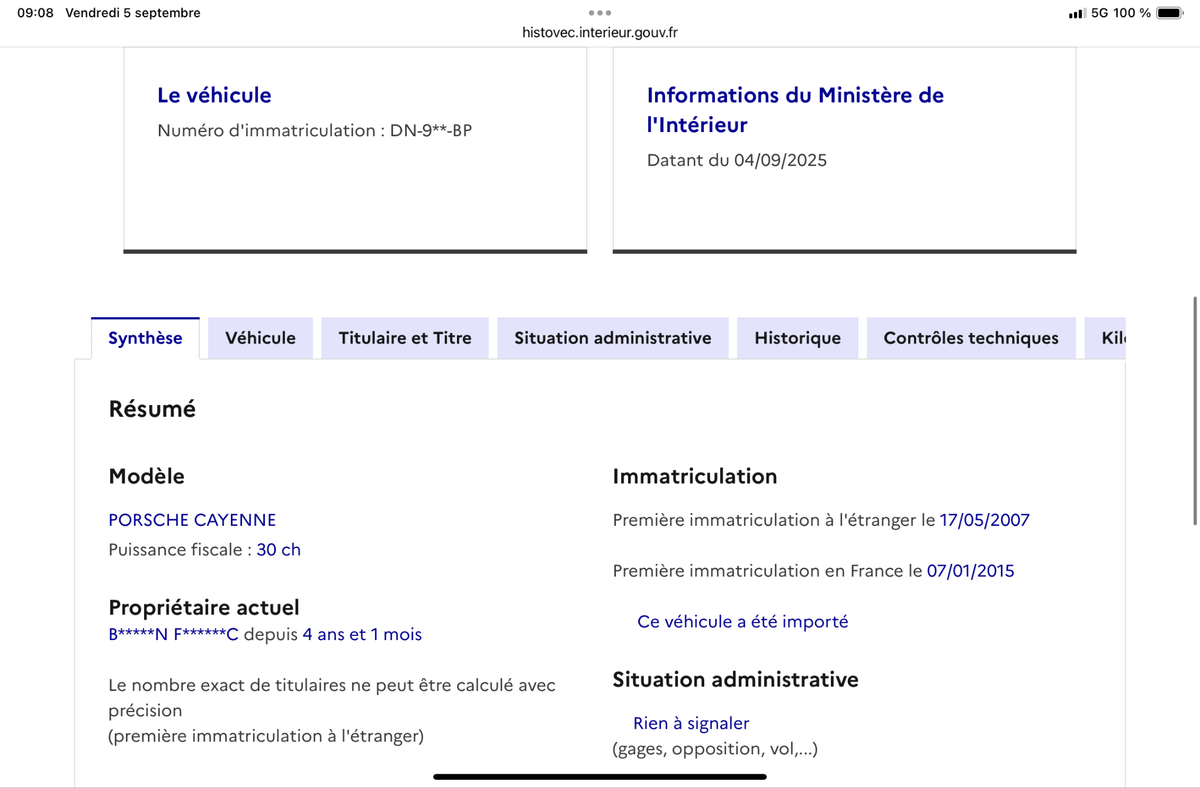
Task: Open the Contrôles techniques tab
Action: coord(970,338)
